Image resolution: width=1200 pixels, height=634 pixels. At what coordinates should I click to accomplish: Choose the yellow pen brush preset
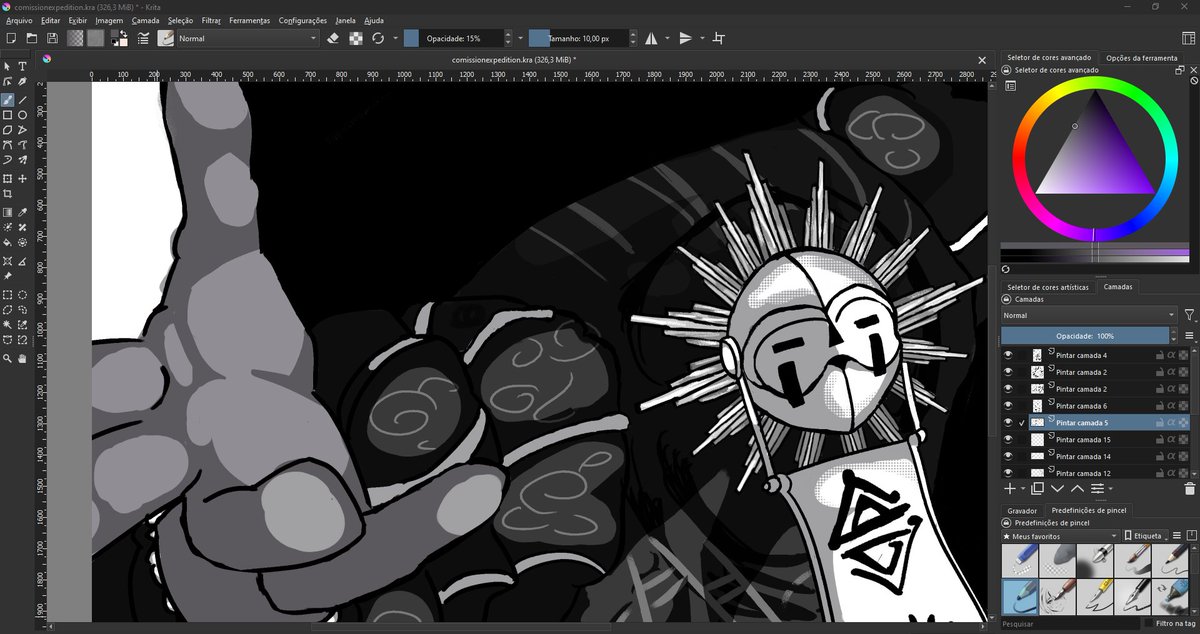coord(1094,598)
